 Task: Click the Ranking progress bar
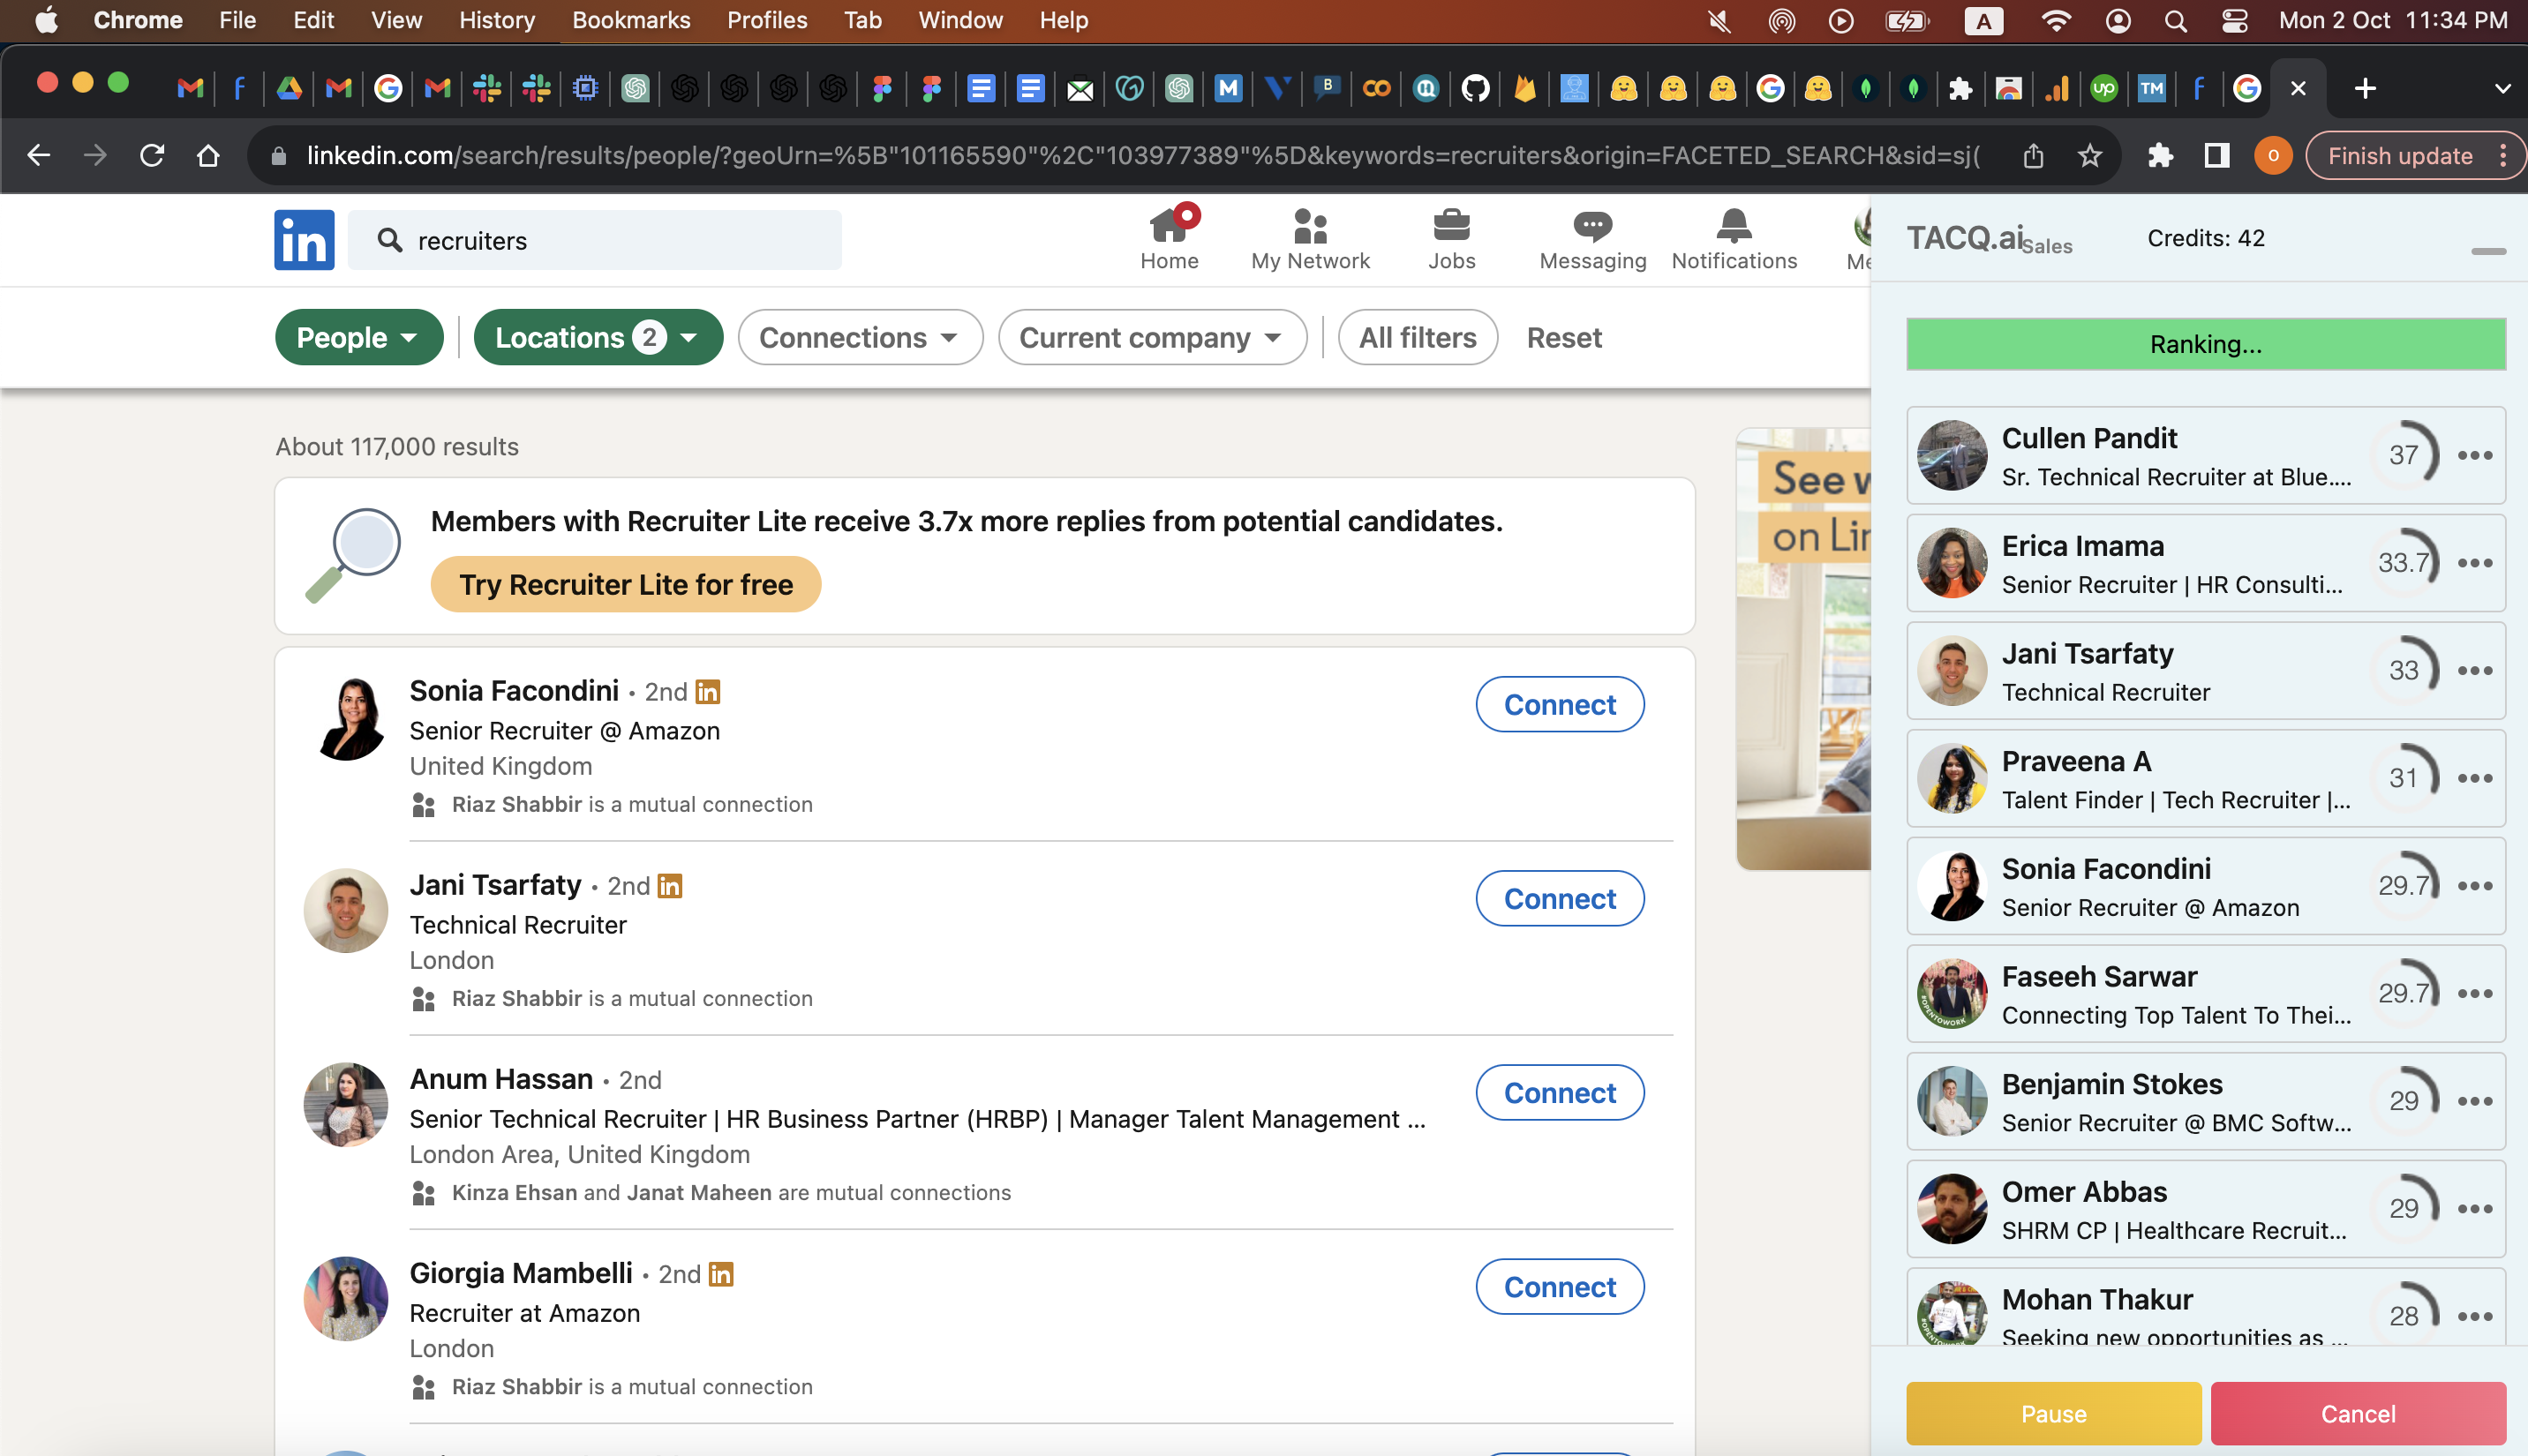[x=2205, y=344]
